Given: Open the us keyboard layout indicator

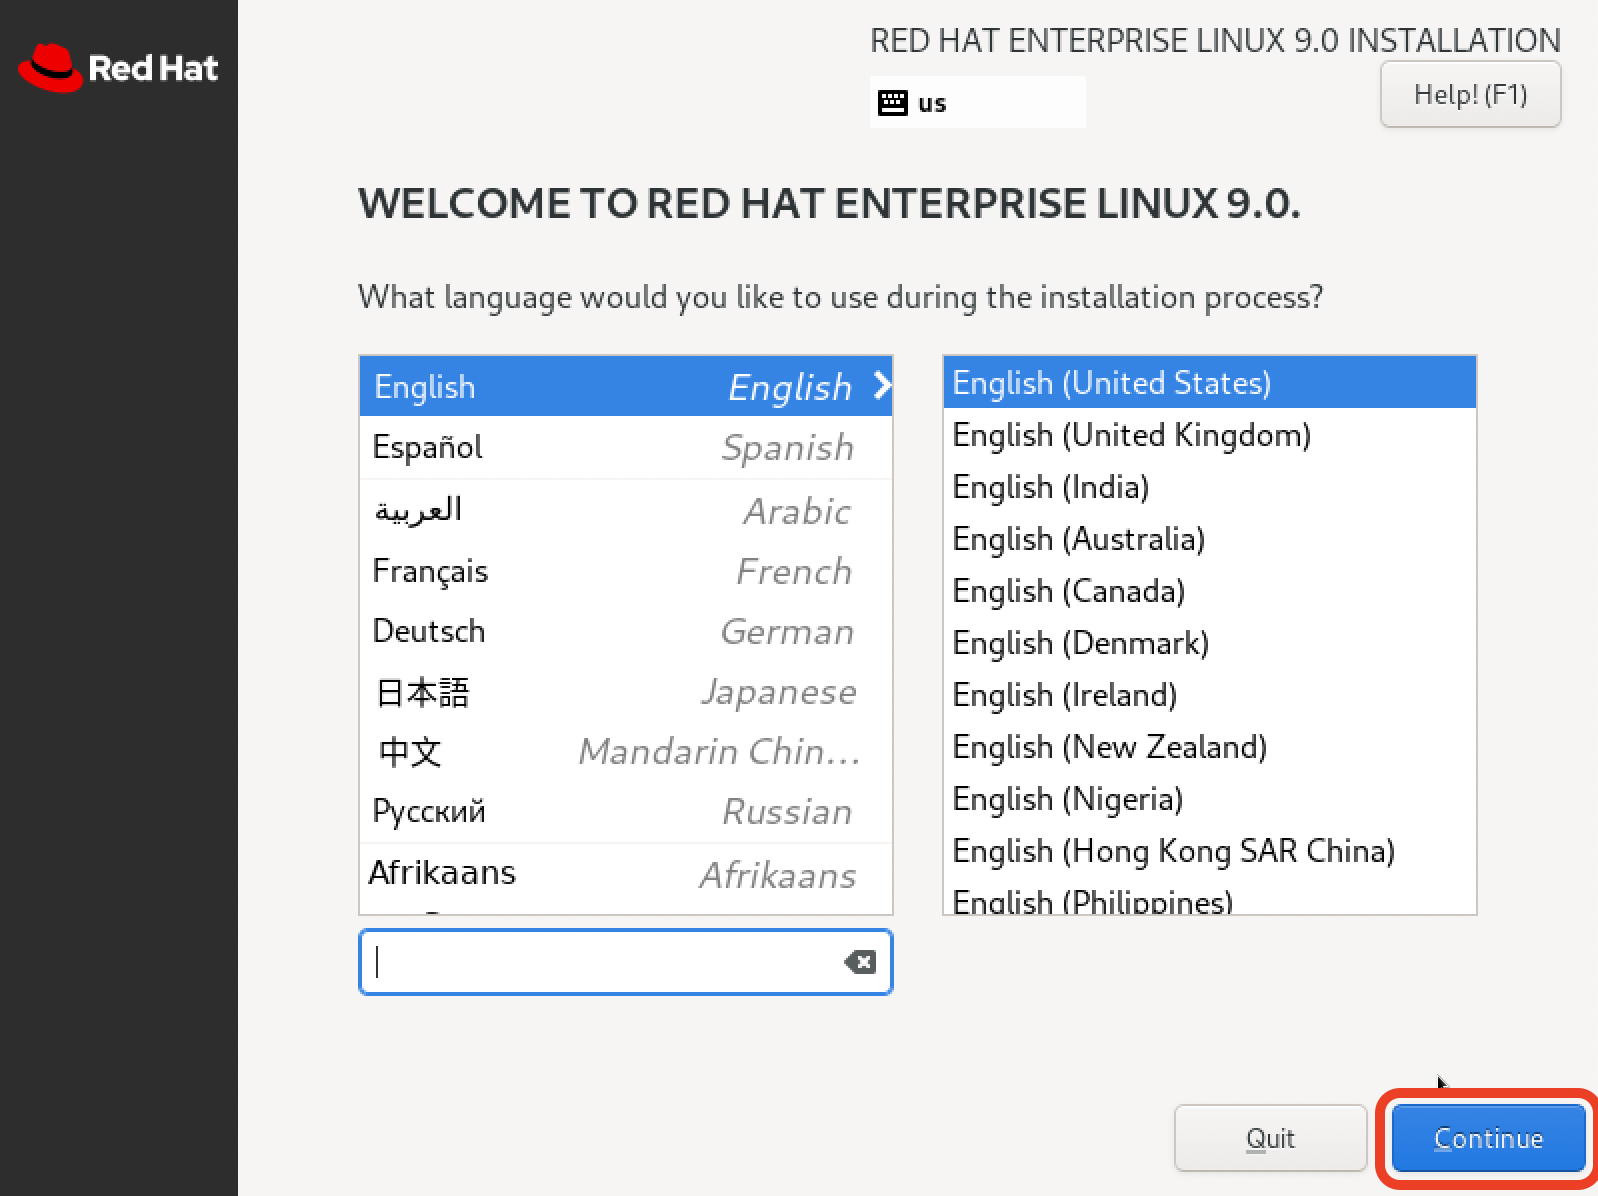Looking at the screenshot, I should click(x=977, y=102).
